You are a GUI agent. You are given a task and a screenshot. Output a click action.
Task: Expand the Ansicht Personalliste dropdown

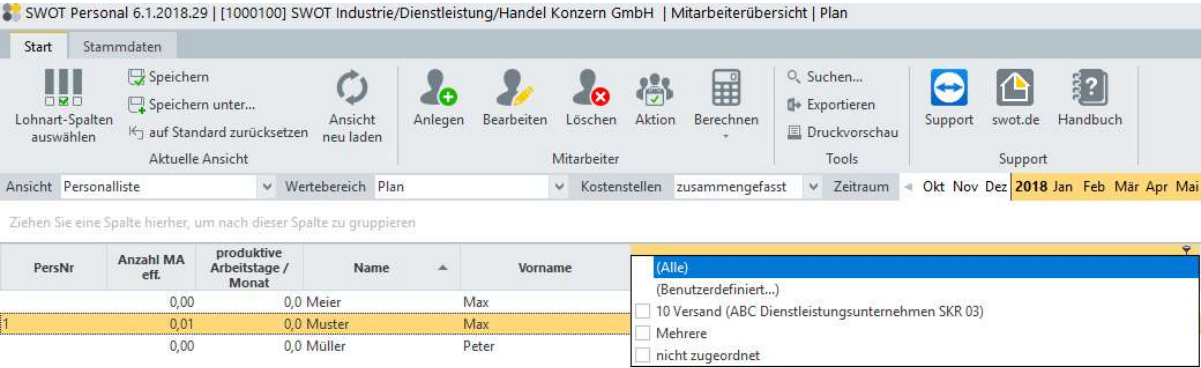click(267, 187)
